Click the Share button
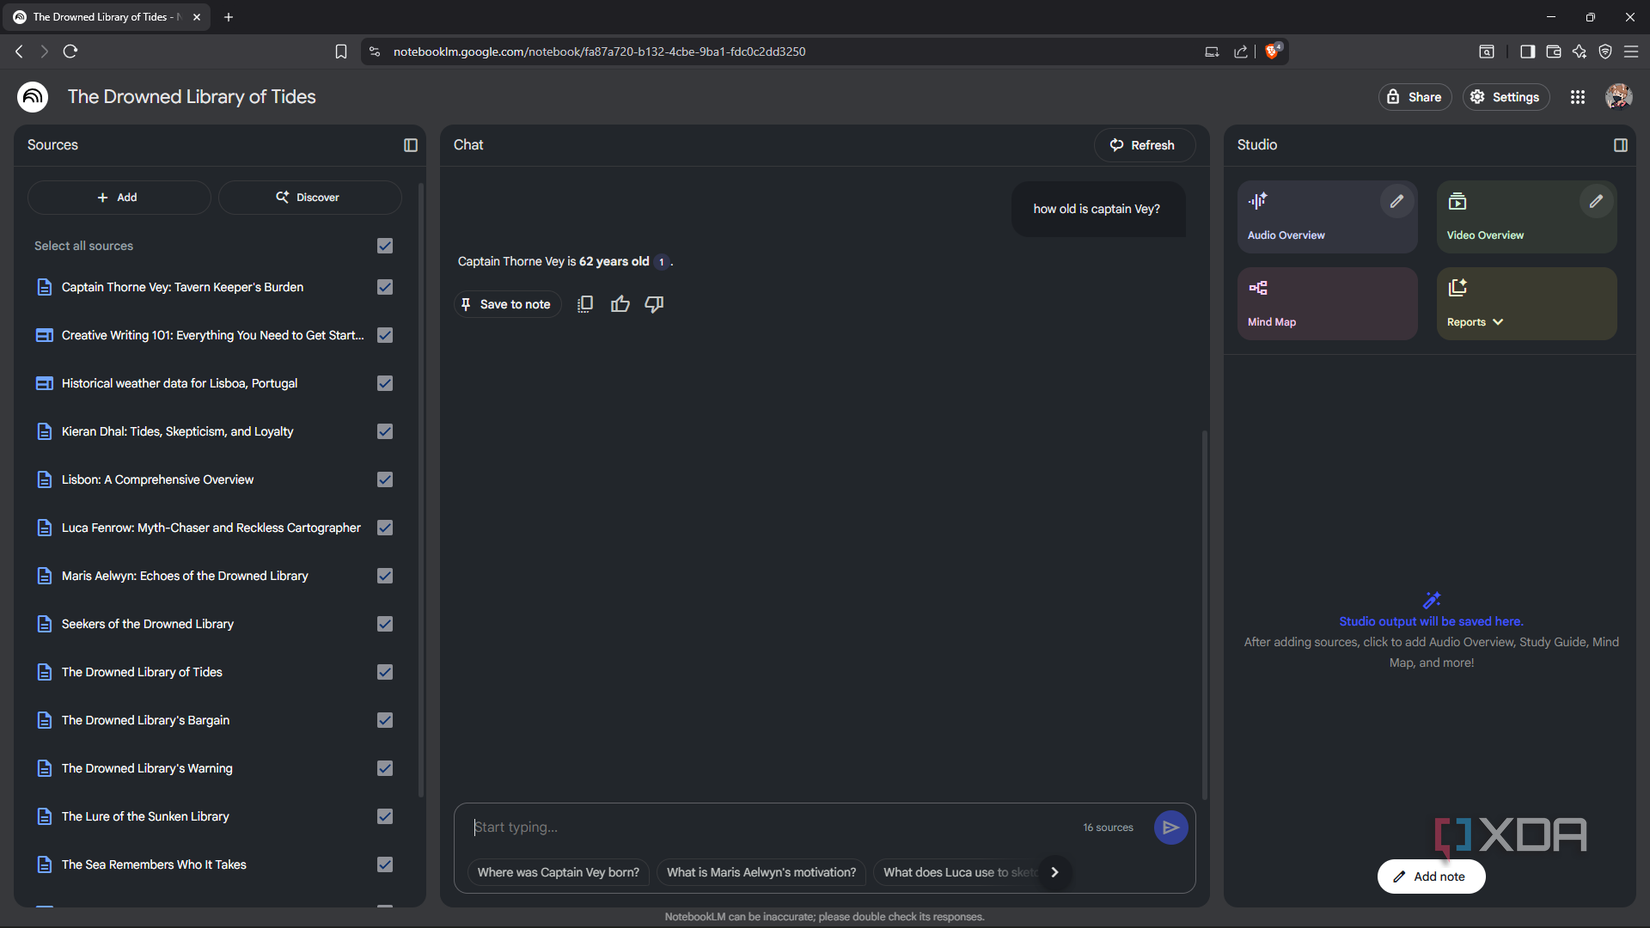Image resolution: width=1650 pixels, height=928 pixels. coord(1415,97)
